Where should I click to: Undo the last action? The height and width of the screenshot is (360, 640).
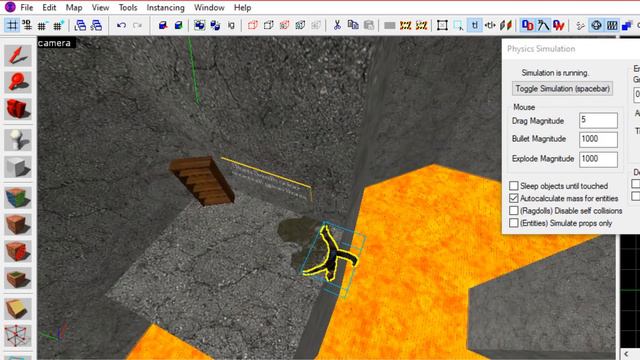click(x=121, y=25)
